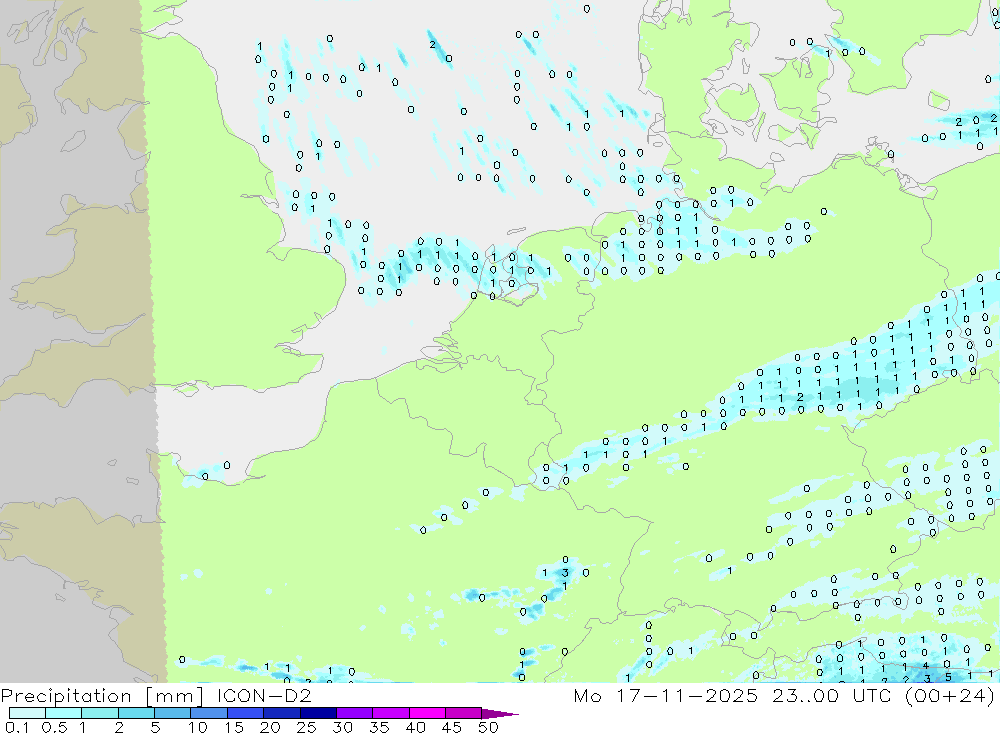1000x733 pixels.
Task: Select the "35" legend scale label
Action: [x=379, y=727]
